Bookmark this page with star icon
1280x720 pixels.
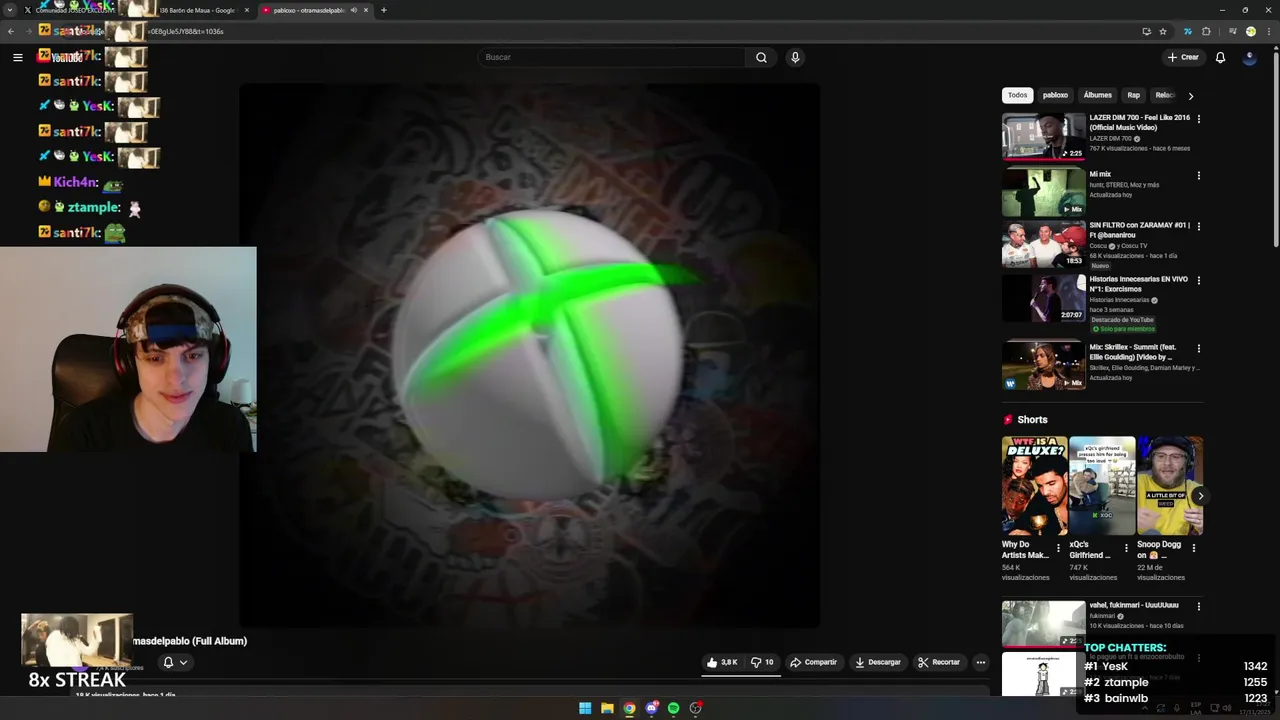click(x=1163, y=31)
